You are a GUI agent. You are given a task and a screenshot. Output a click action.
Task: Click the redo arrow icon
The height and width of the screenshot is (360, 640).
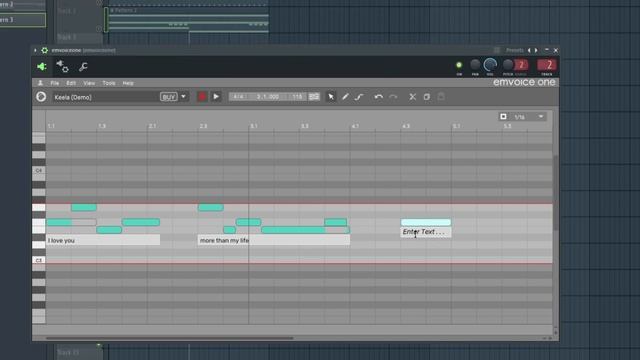point(393,97)
